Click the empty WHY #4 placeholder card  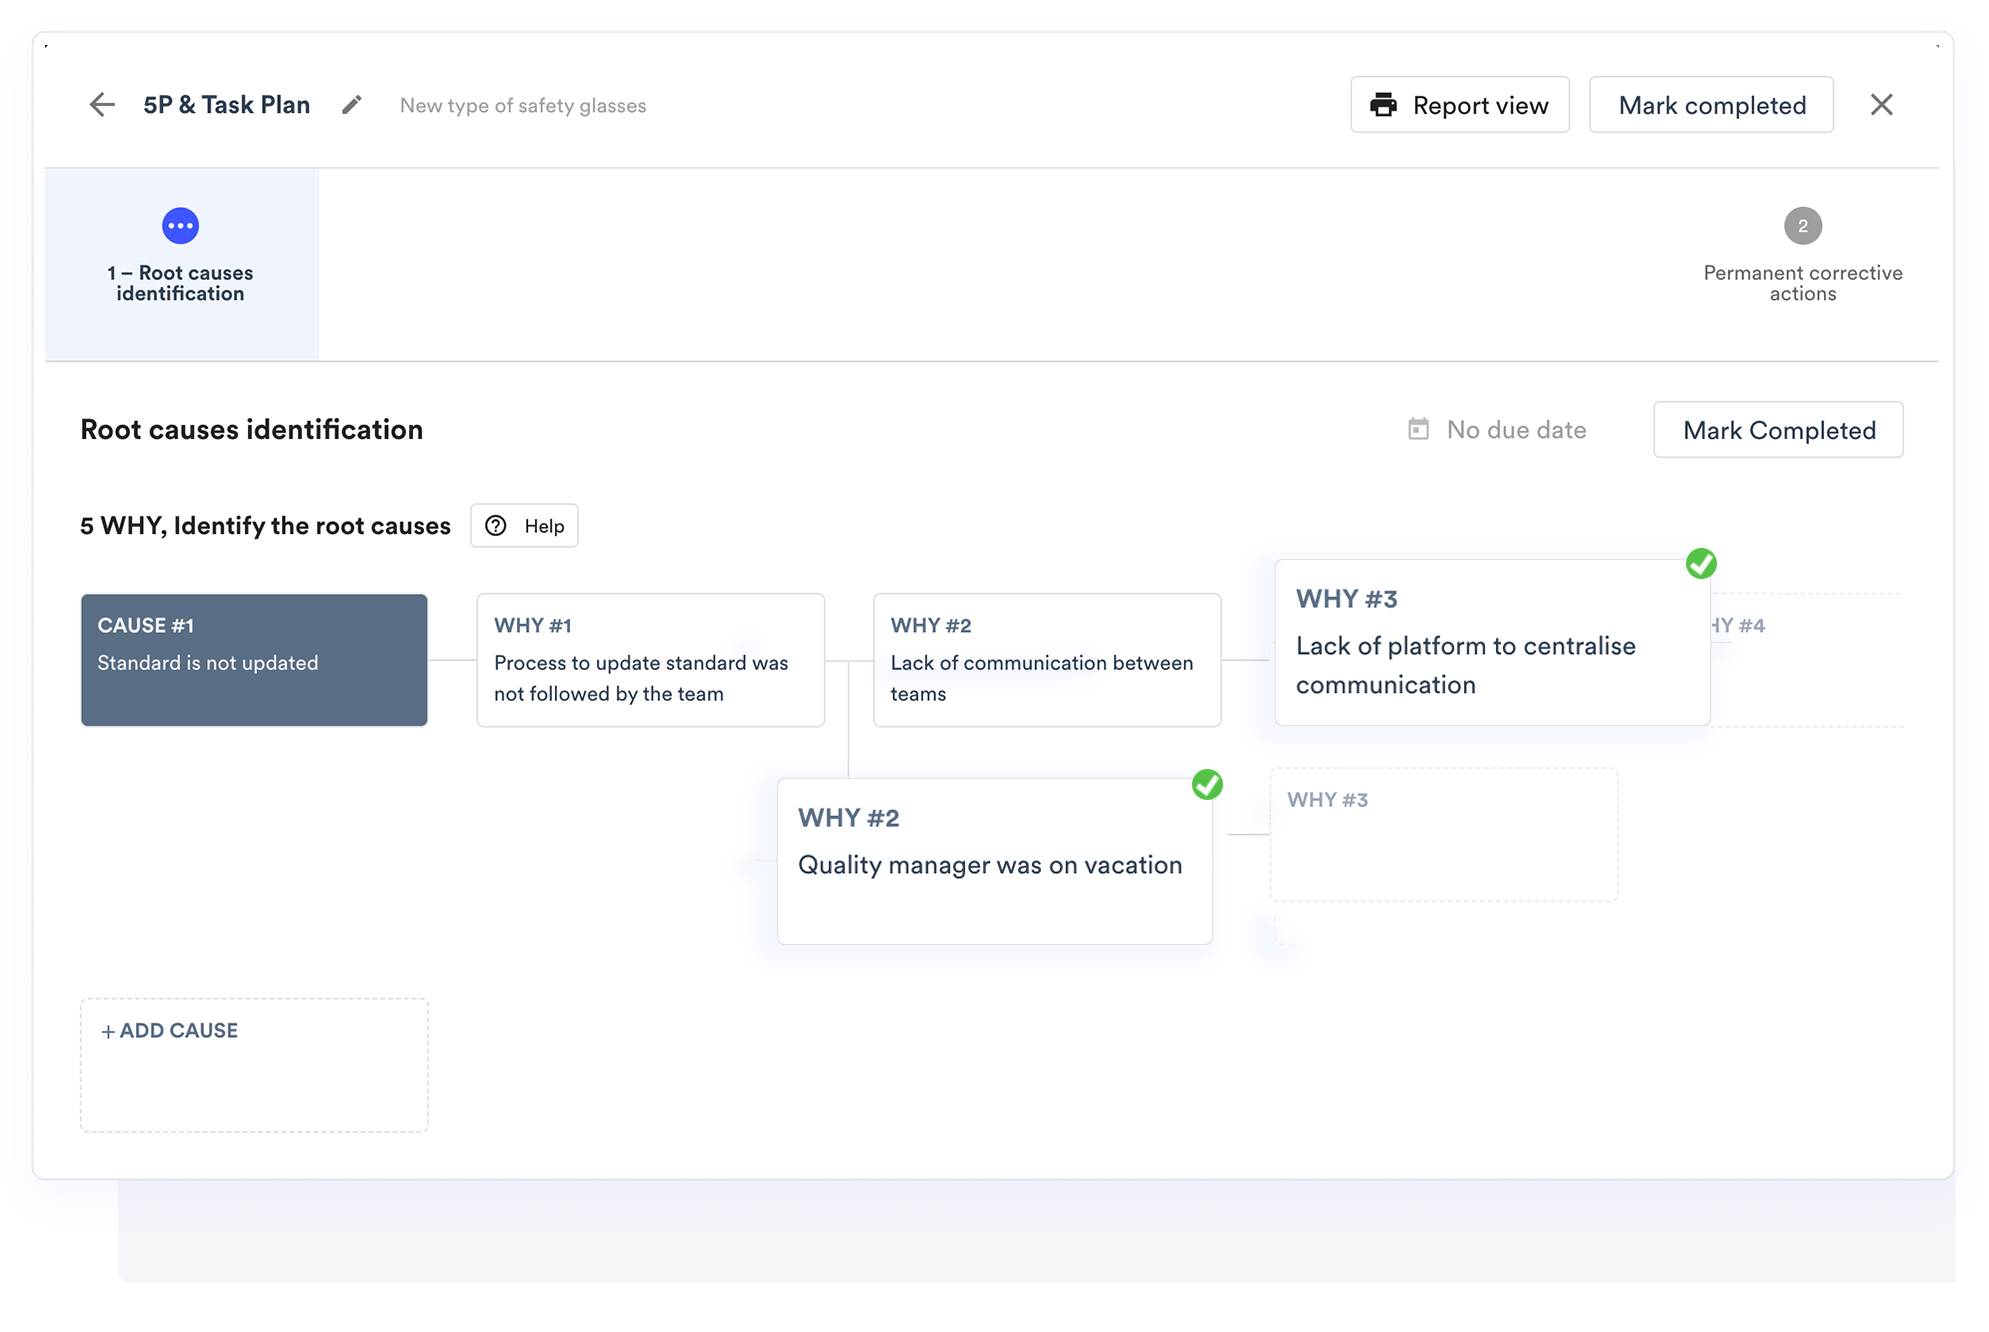coord(1806,660)
